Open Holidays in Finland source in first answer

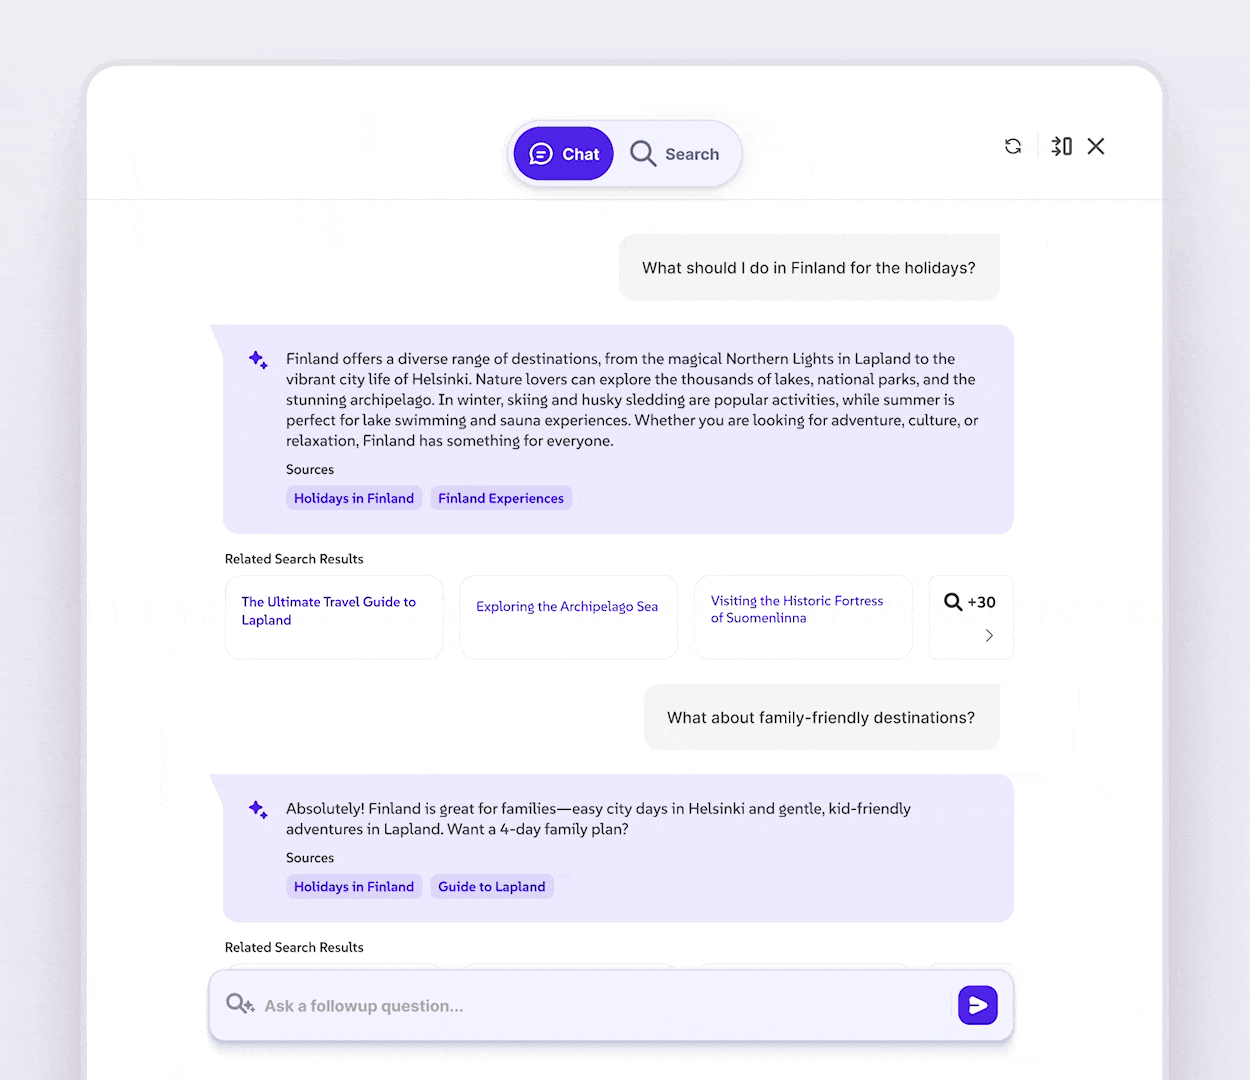354,498
